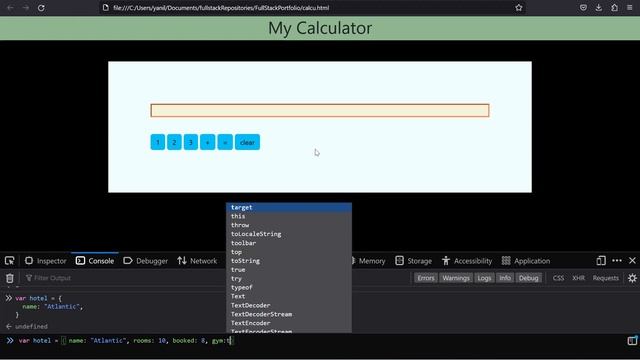
Task: Toggle the Logs filter
Action: point(484,278)
